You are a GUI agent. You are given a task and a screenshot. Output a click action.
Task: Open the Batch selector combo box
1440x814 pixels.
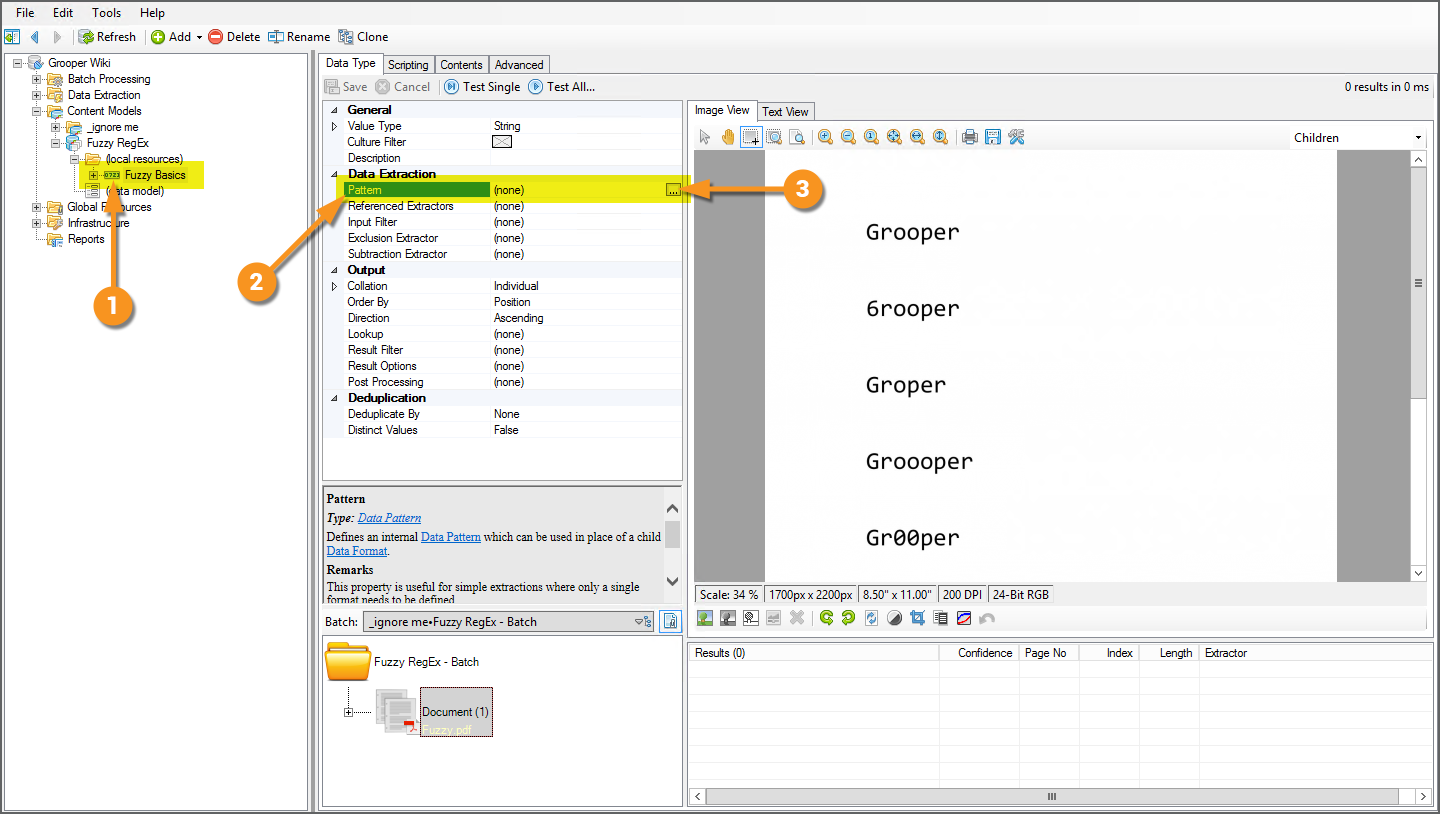[508, 621]
